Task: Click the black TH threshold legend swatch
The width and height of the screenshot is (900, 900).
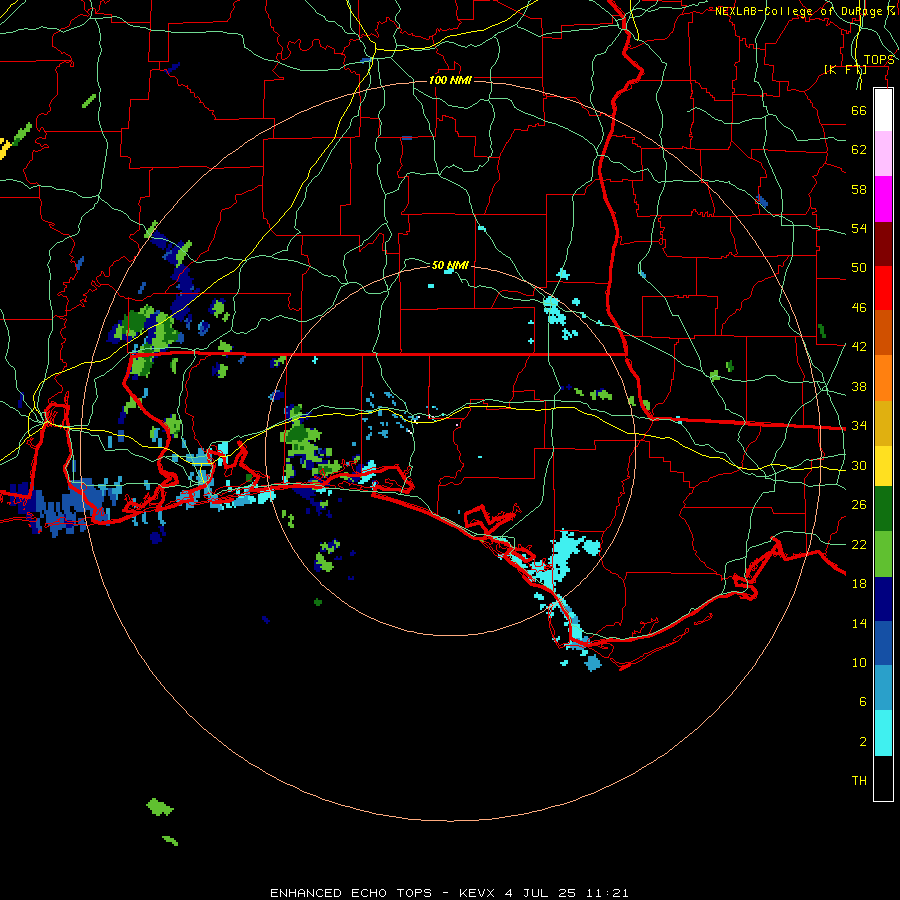Action: [883, 778]
